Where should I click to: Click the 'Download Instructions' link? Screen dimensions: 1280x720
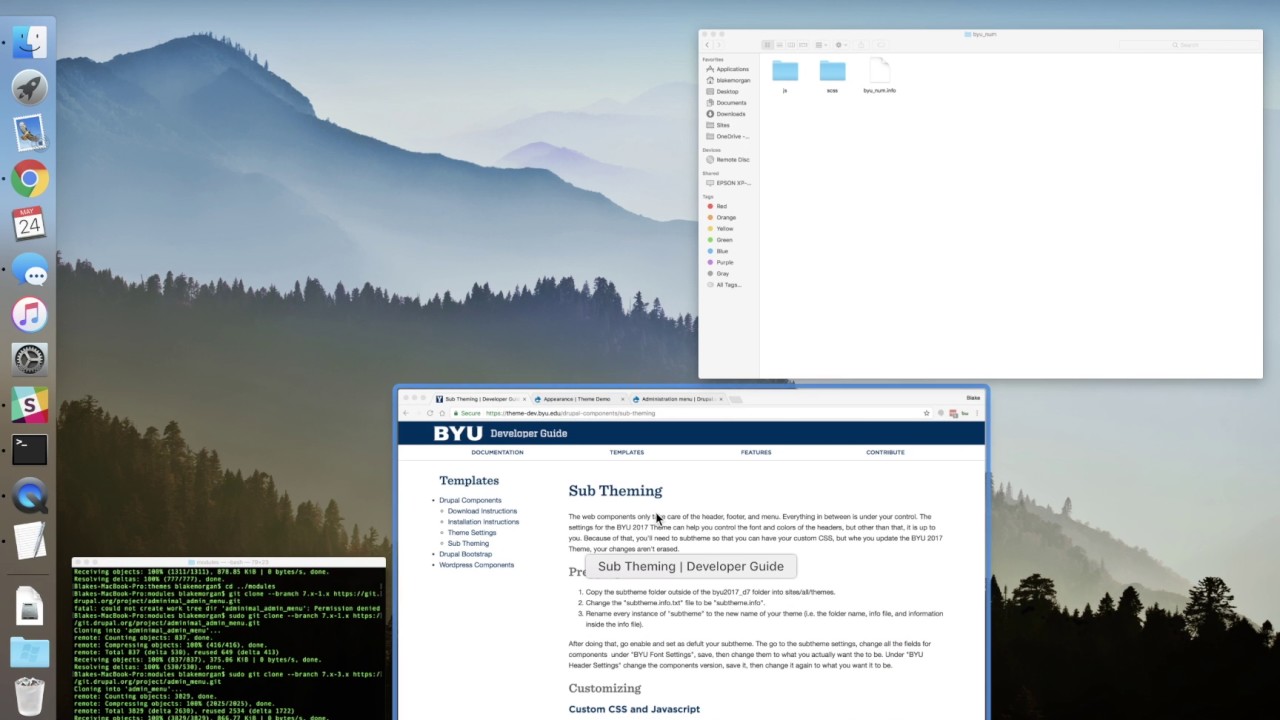[482, 511]
